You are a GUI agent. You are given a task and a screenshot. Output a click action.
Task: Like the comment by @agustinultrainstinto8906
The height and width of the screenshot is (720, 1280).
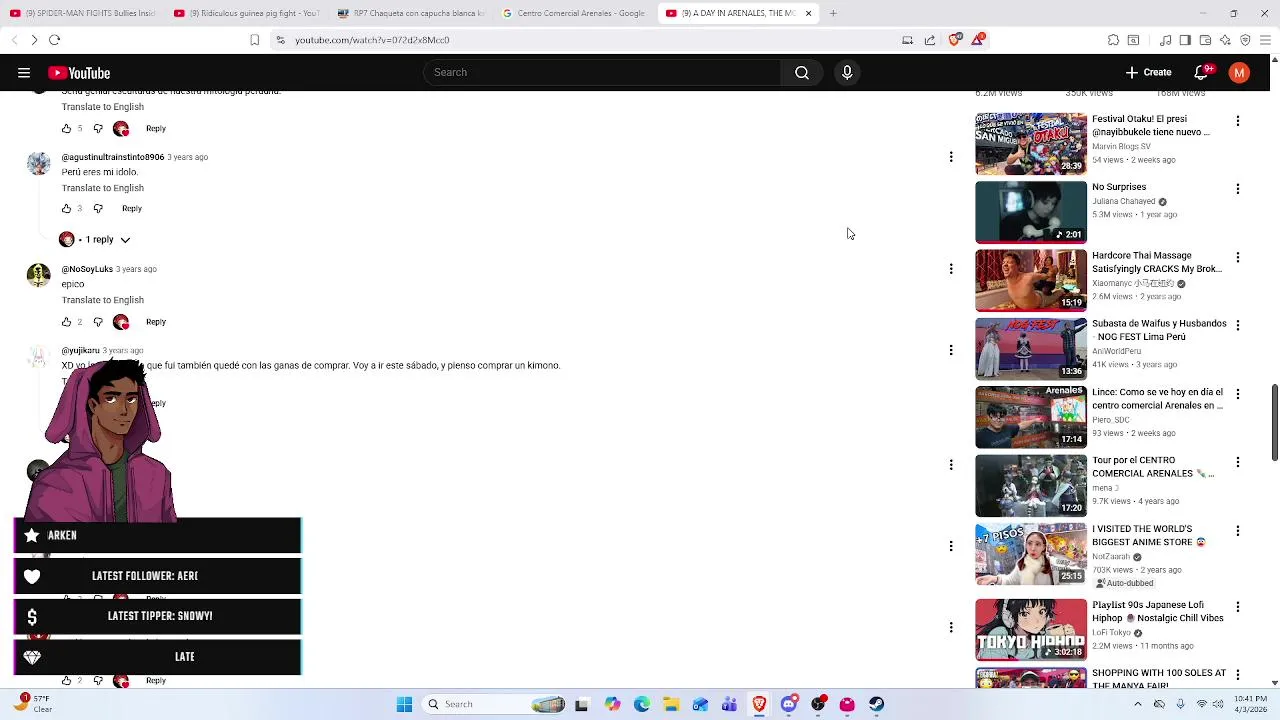click(x=67, y=209)
